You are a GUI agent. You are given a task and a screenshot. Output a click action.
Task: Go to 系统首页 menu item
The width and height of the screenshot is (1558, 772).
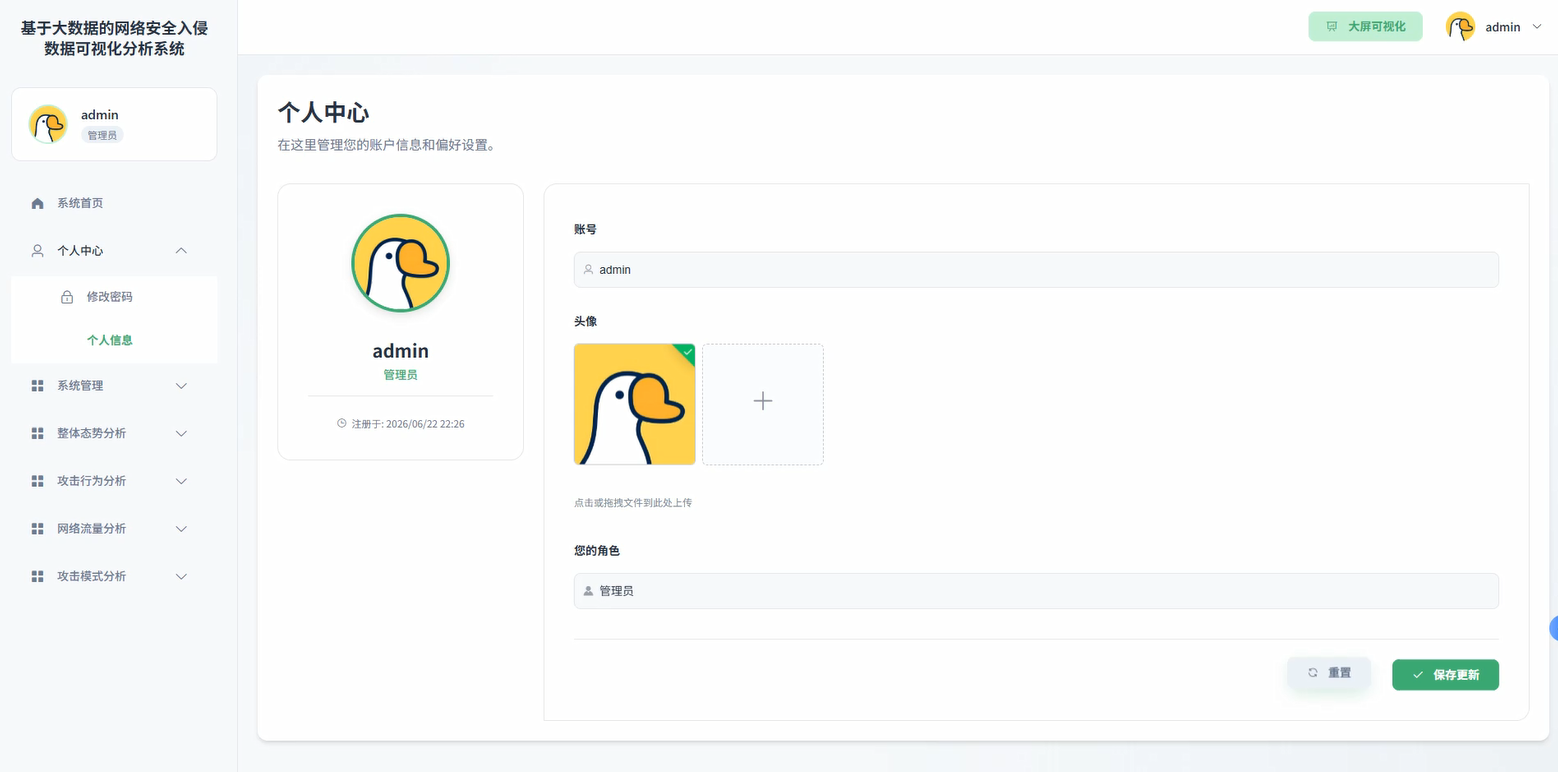pyautogui.click(x=114, y=203)
